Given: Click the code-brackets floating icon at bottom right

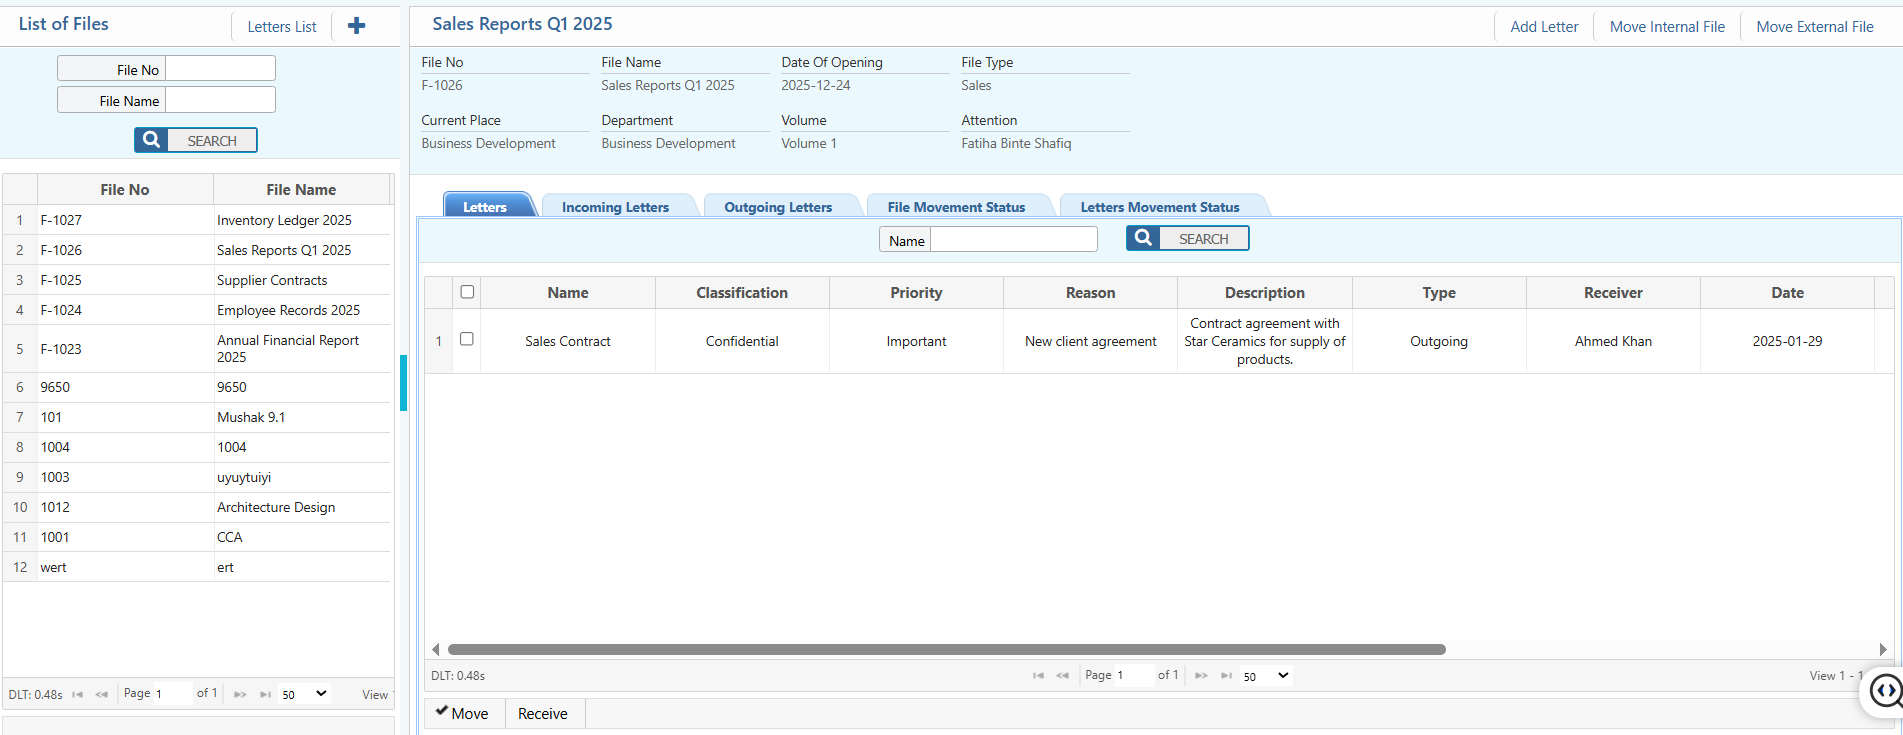Looking at the screenshot, I should (x=1885, y=691).
